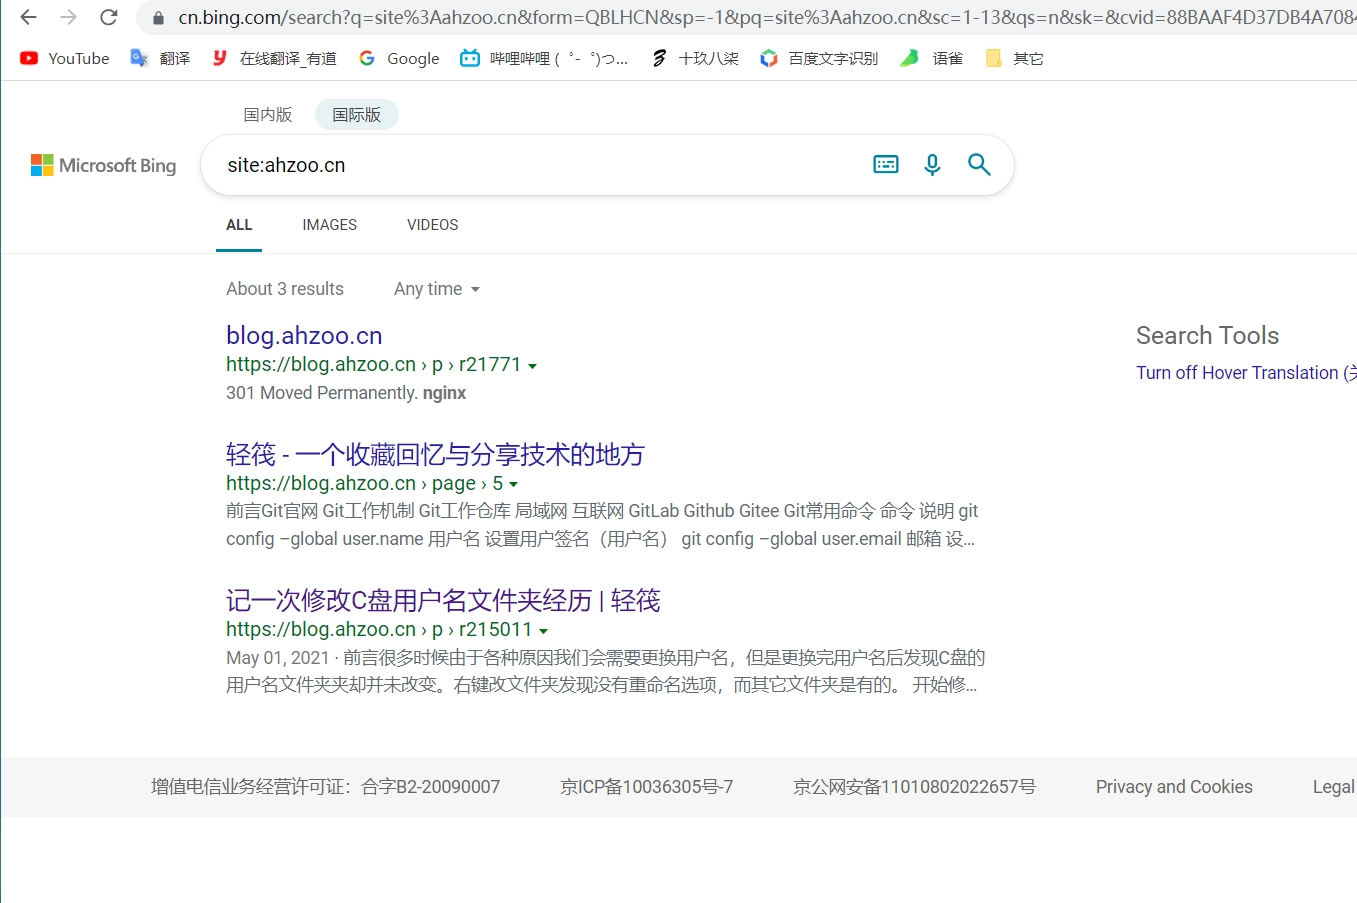1357x903 pixels.
Task: Switch to the VIDEOS tab
Action: (x=432, y=225)
